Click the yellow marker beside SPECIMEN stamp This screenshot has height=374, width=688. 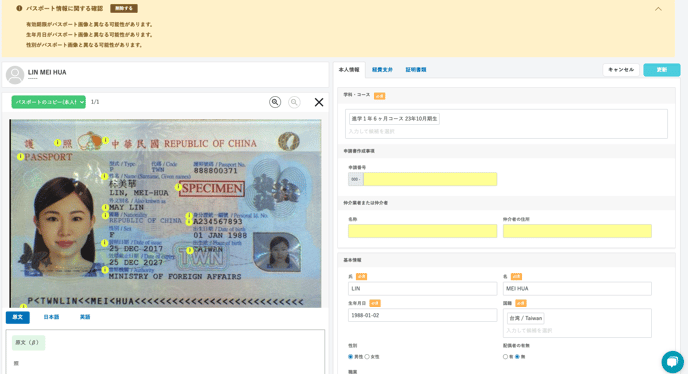178,187
